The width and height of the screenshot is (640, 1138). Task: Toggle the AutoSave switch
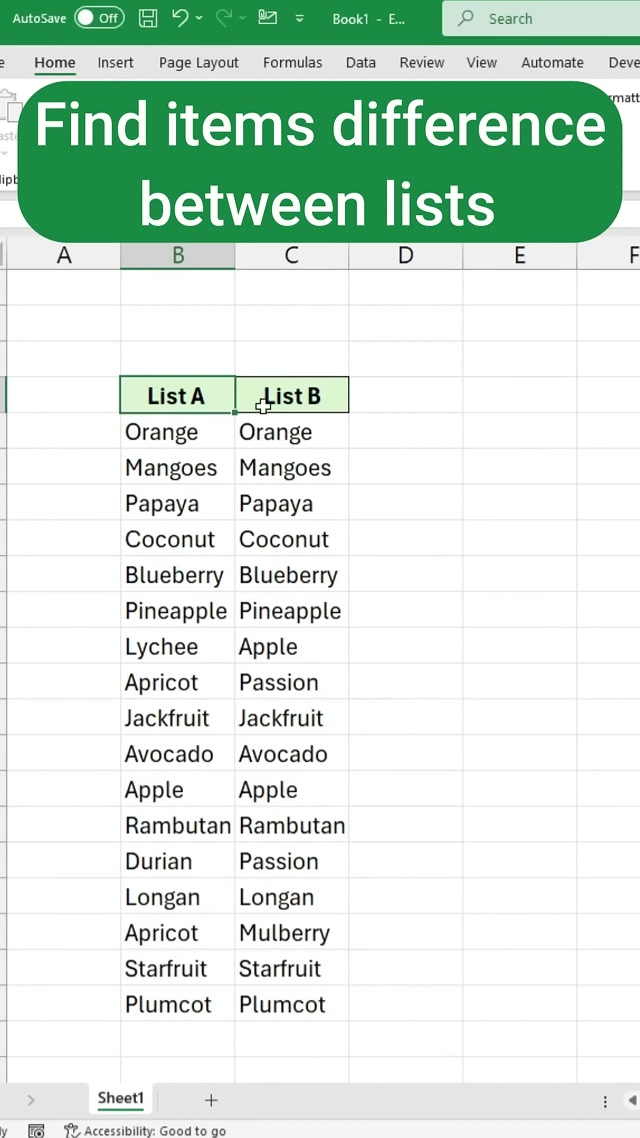[99, 18]
